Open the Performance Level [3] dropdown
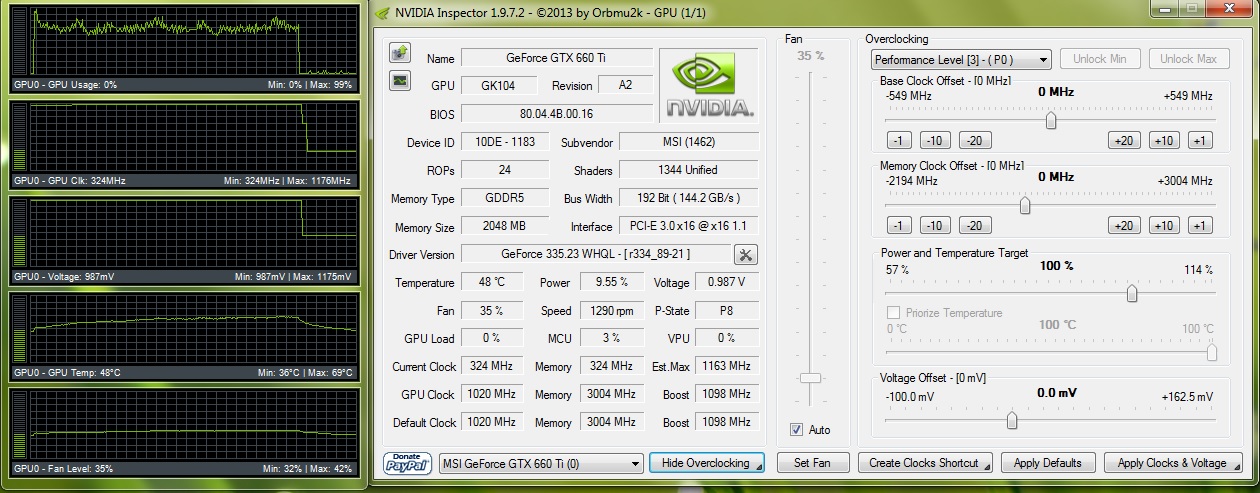1260x493 pixels. point(961,60)
